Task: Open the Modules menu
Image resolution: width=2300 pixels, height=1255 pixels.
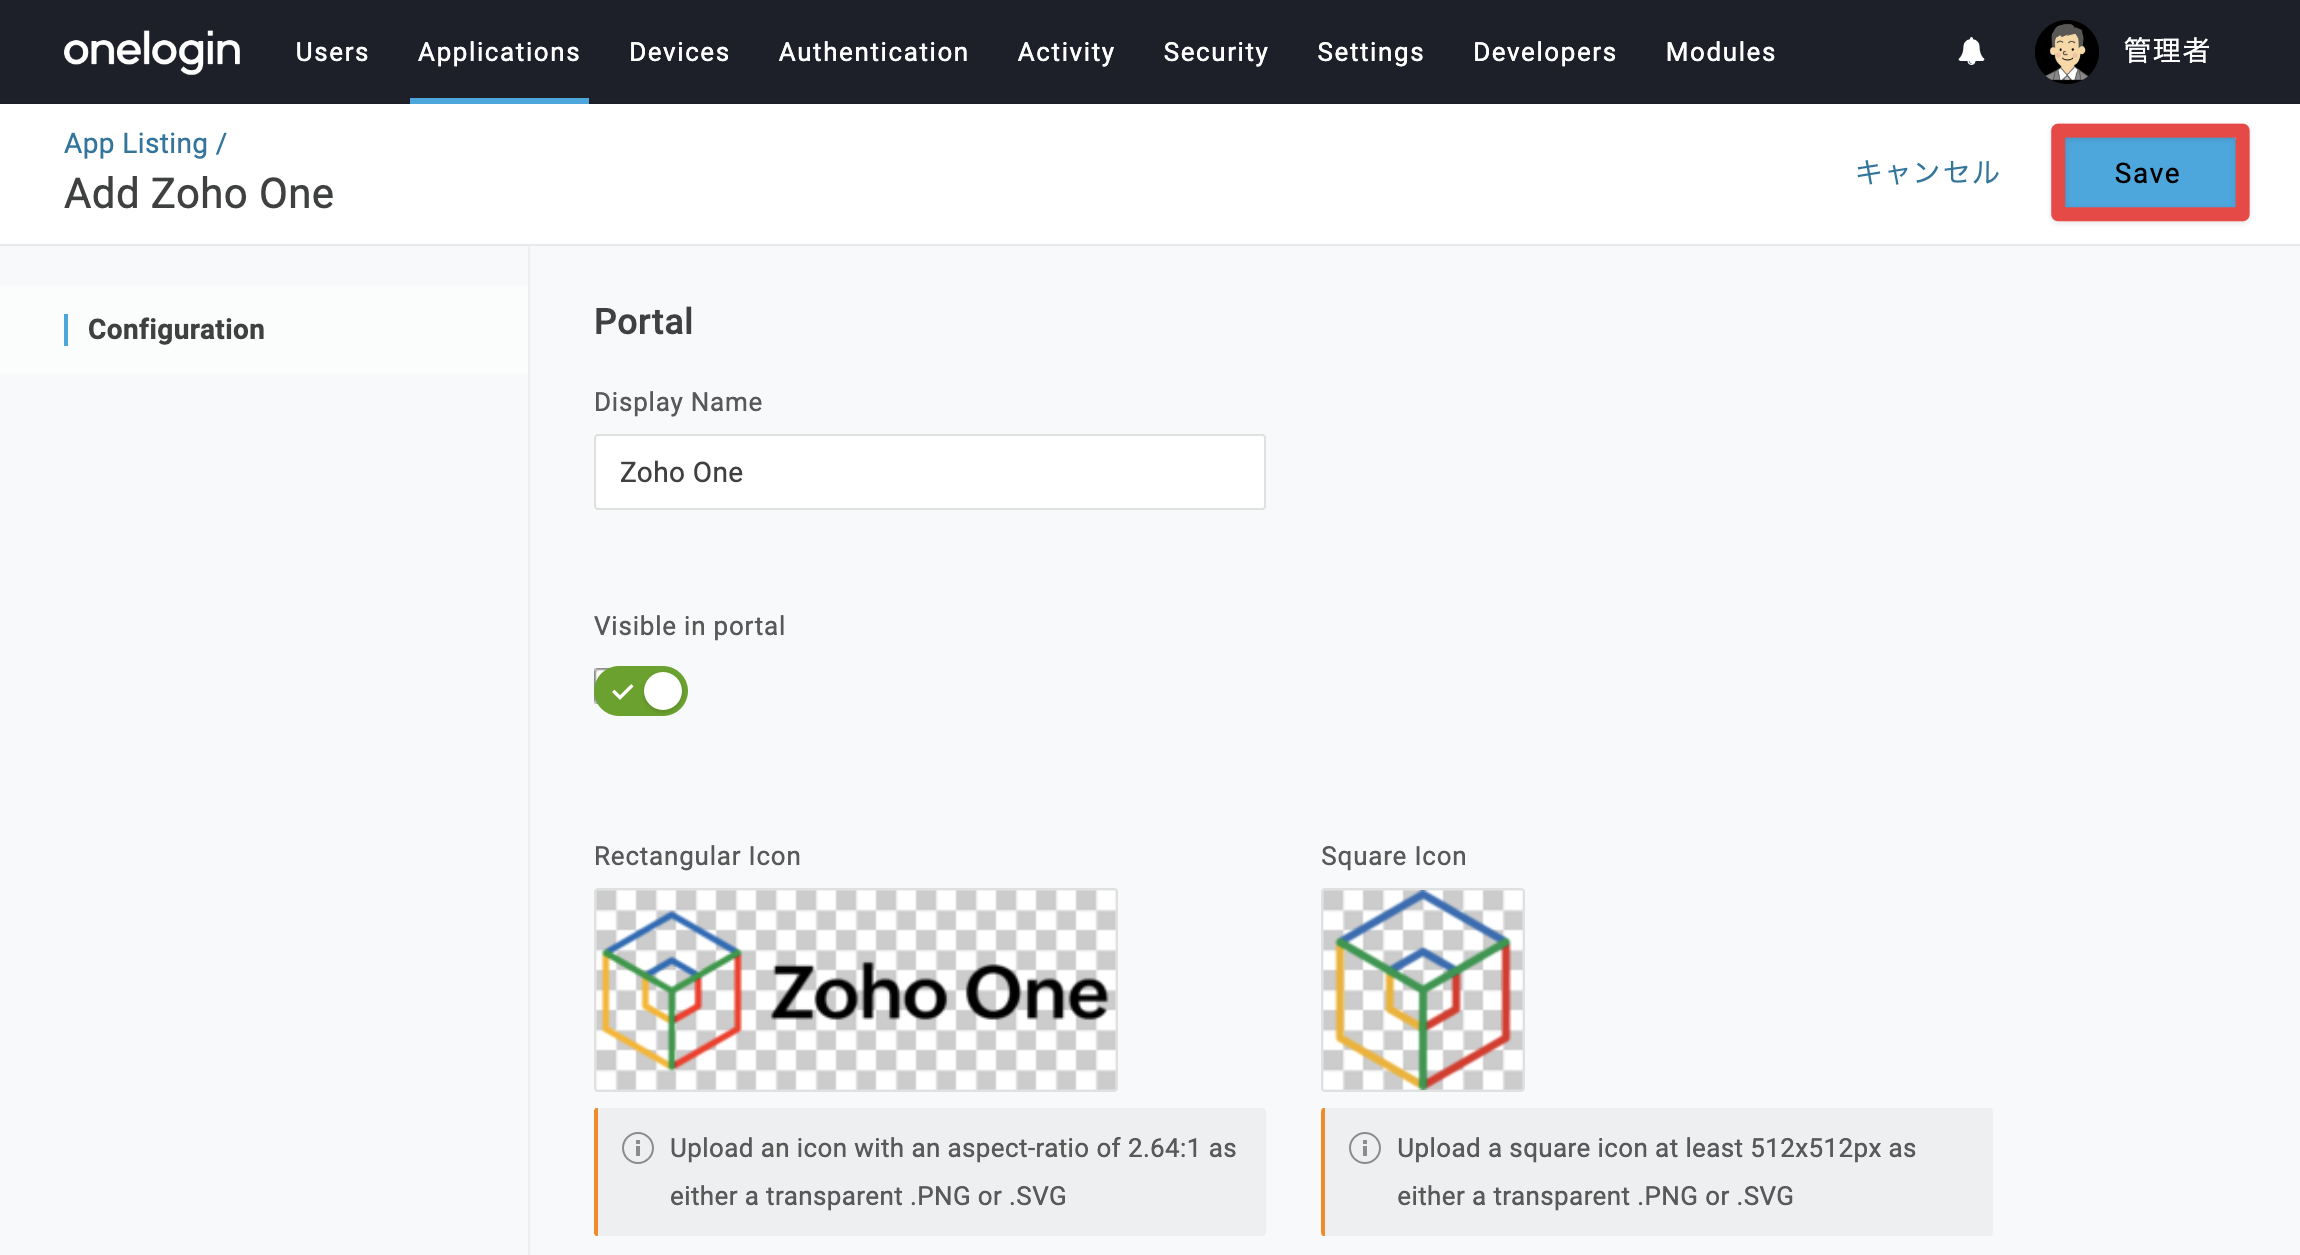Action: point(1720,52)
